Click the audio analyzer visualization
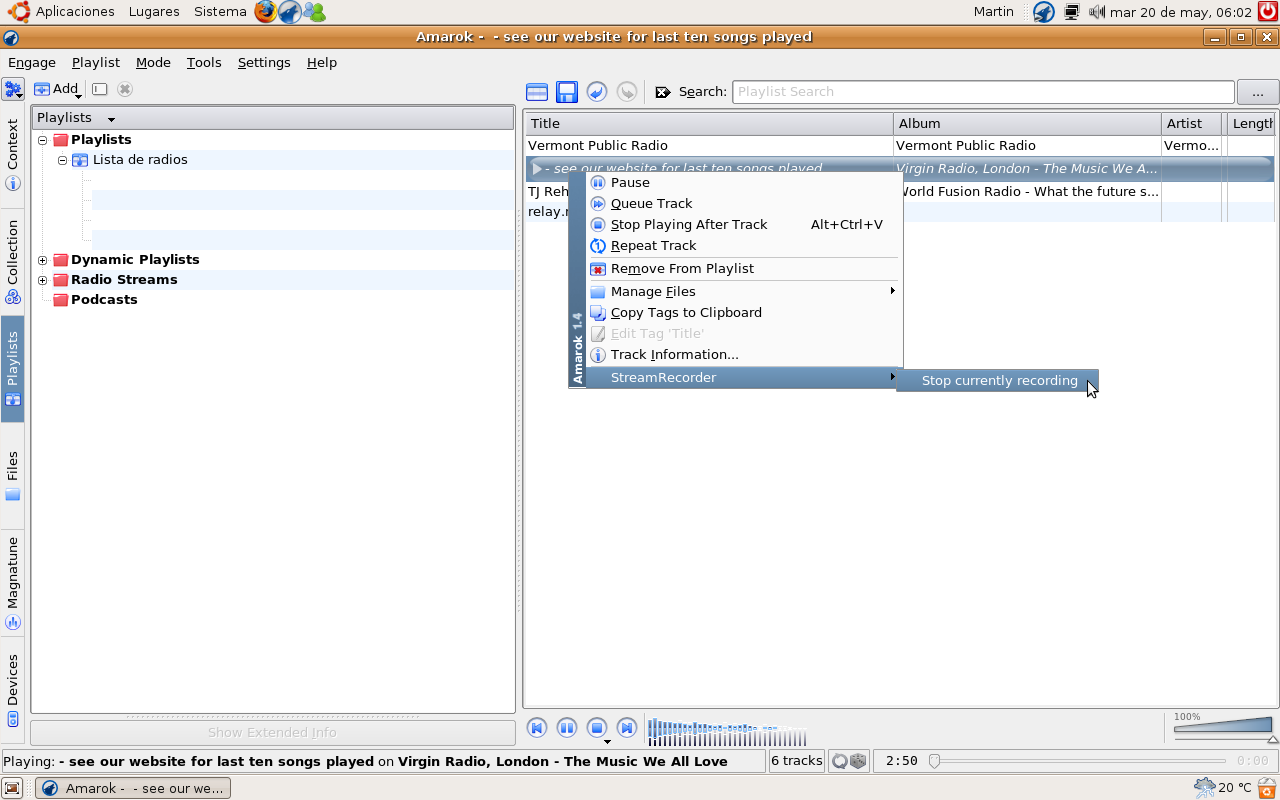The width and height of the screenshot is (1280, 800). point(727,732)
